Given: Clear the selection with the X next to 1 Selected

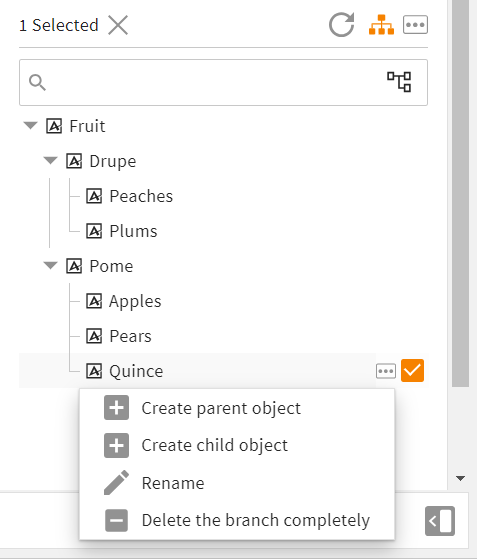Looking at the screenshot, I should tap(118, 25).
